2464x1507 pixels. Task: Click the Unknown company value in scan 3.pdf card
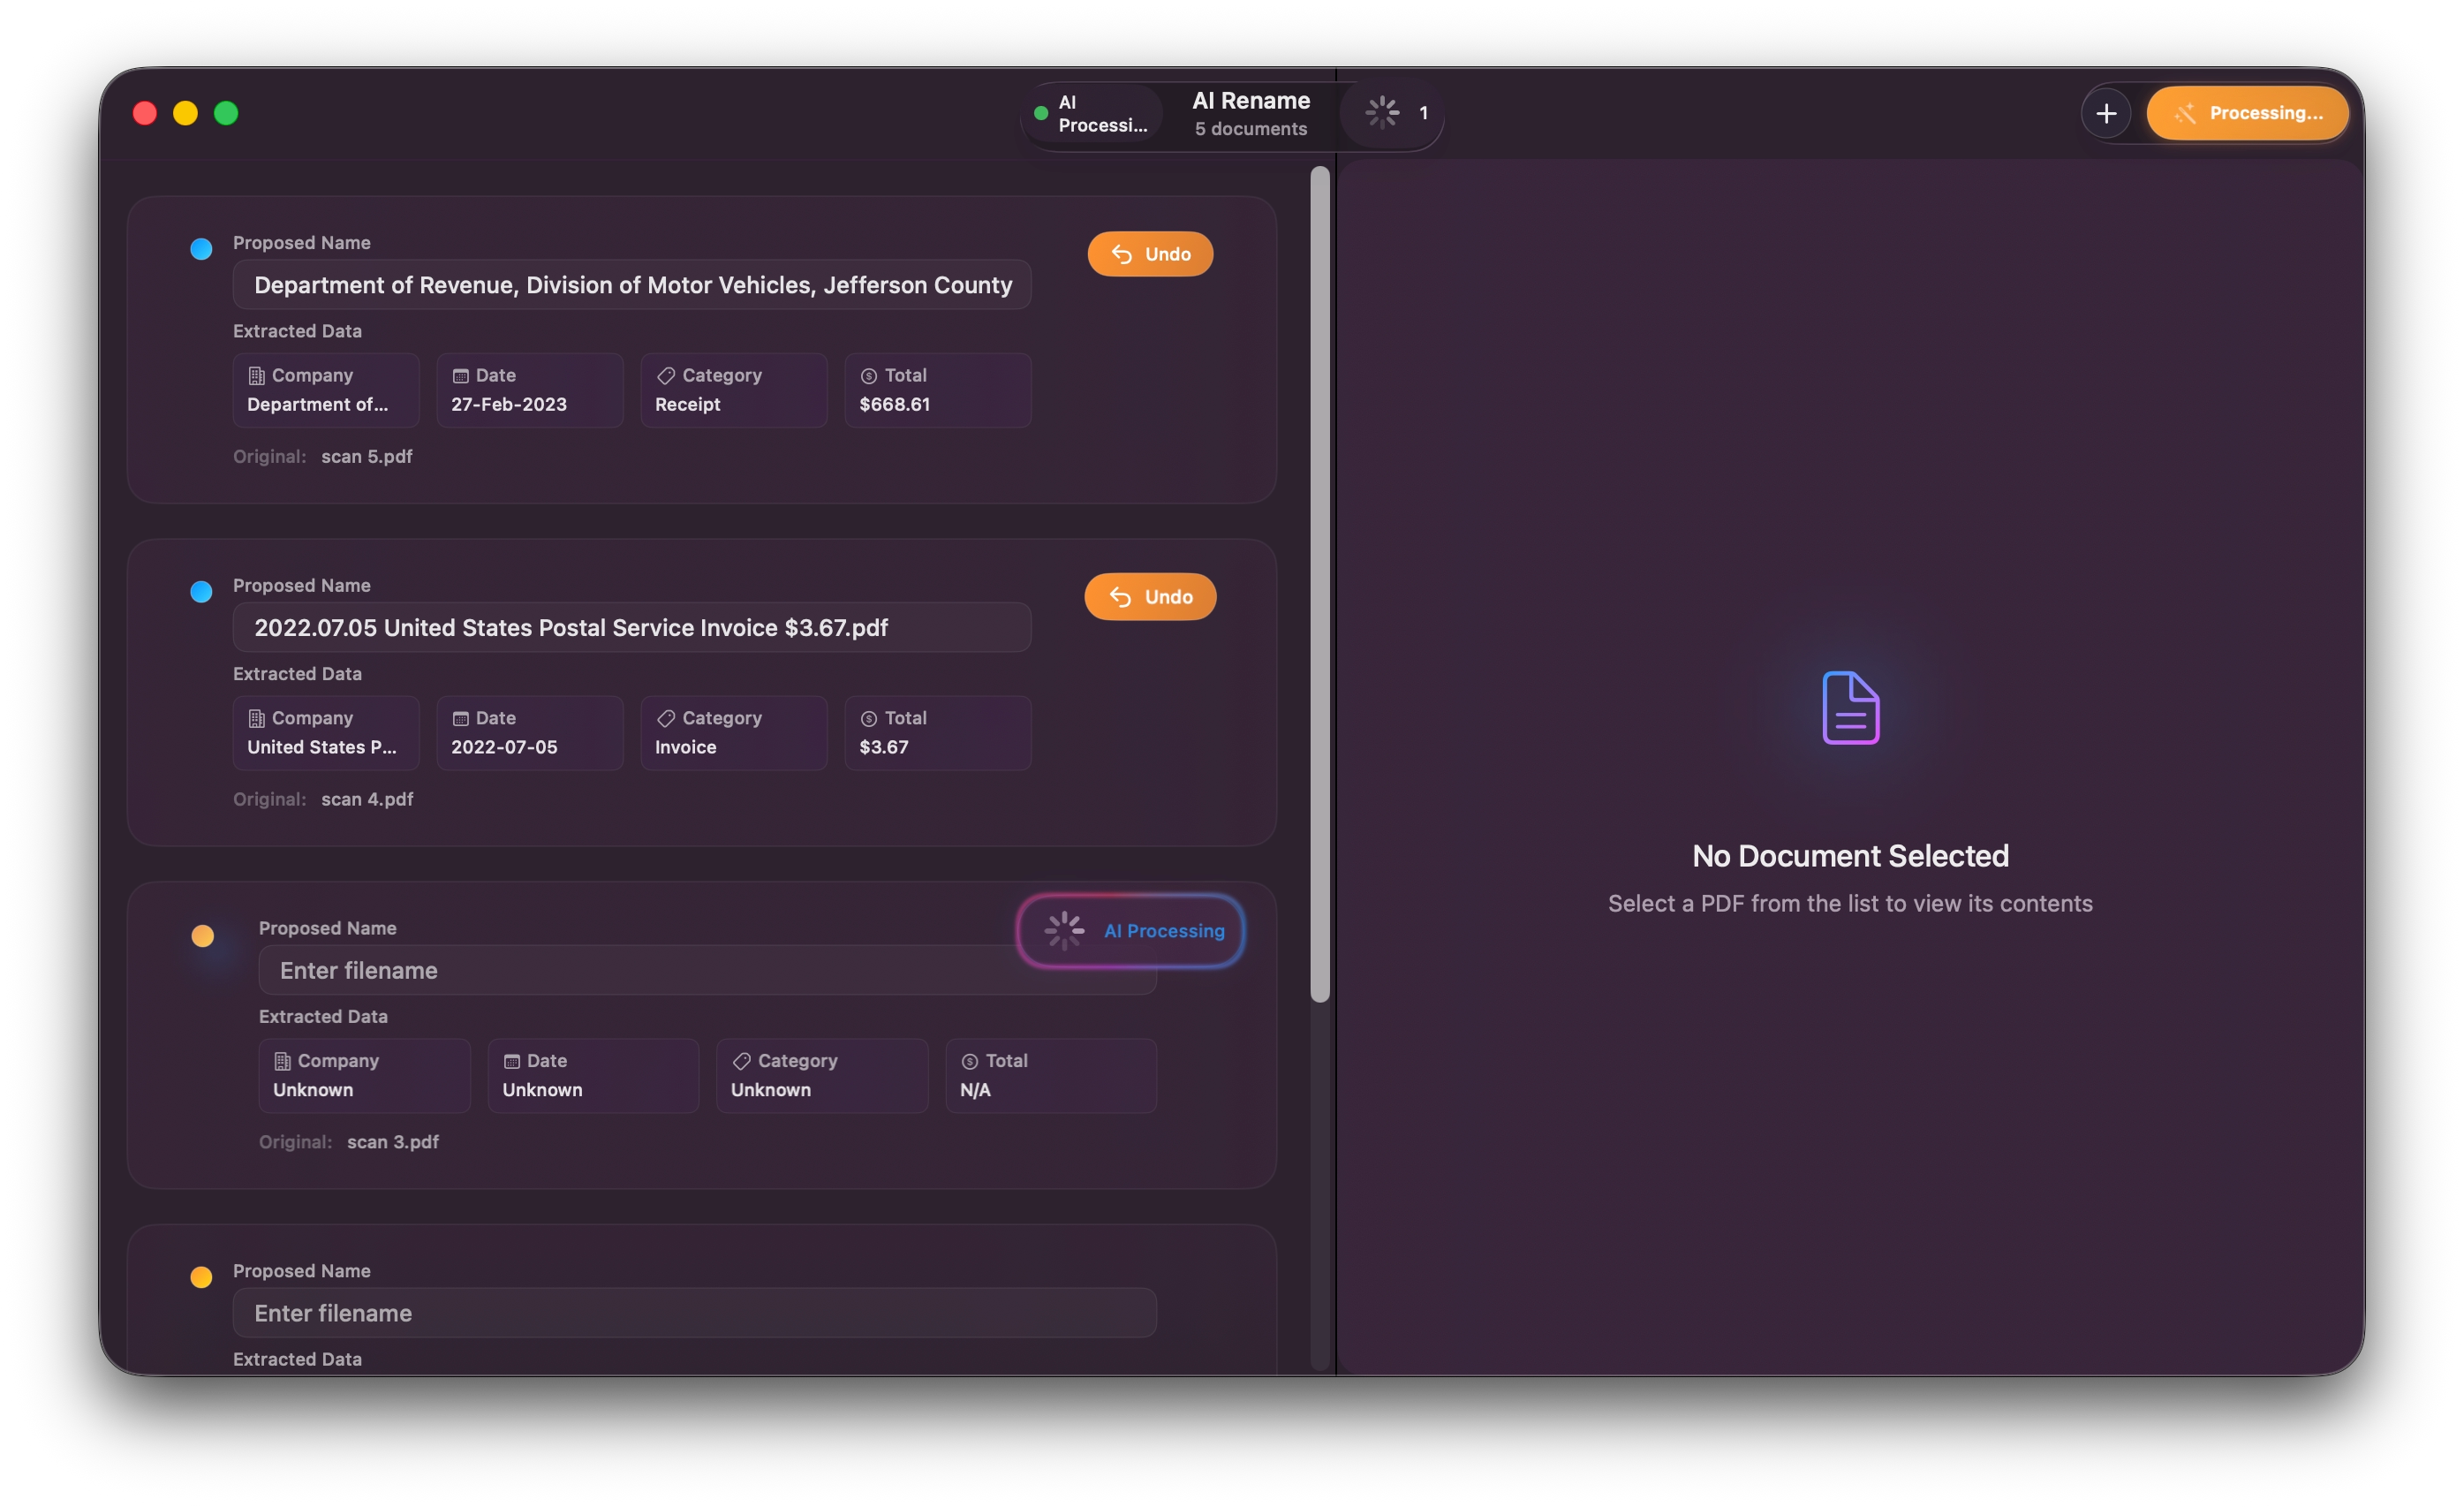click(313, 1091)
